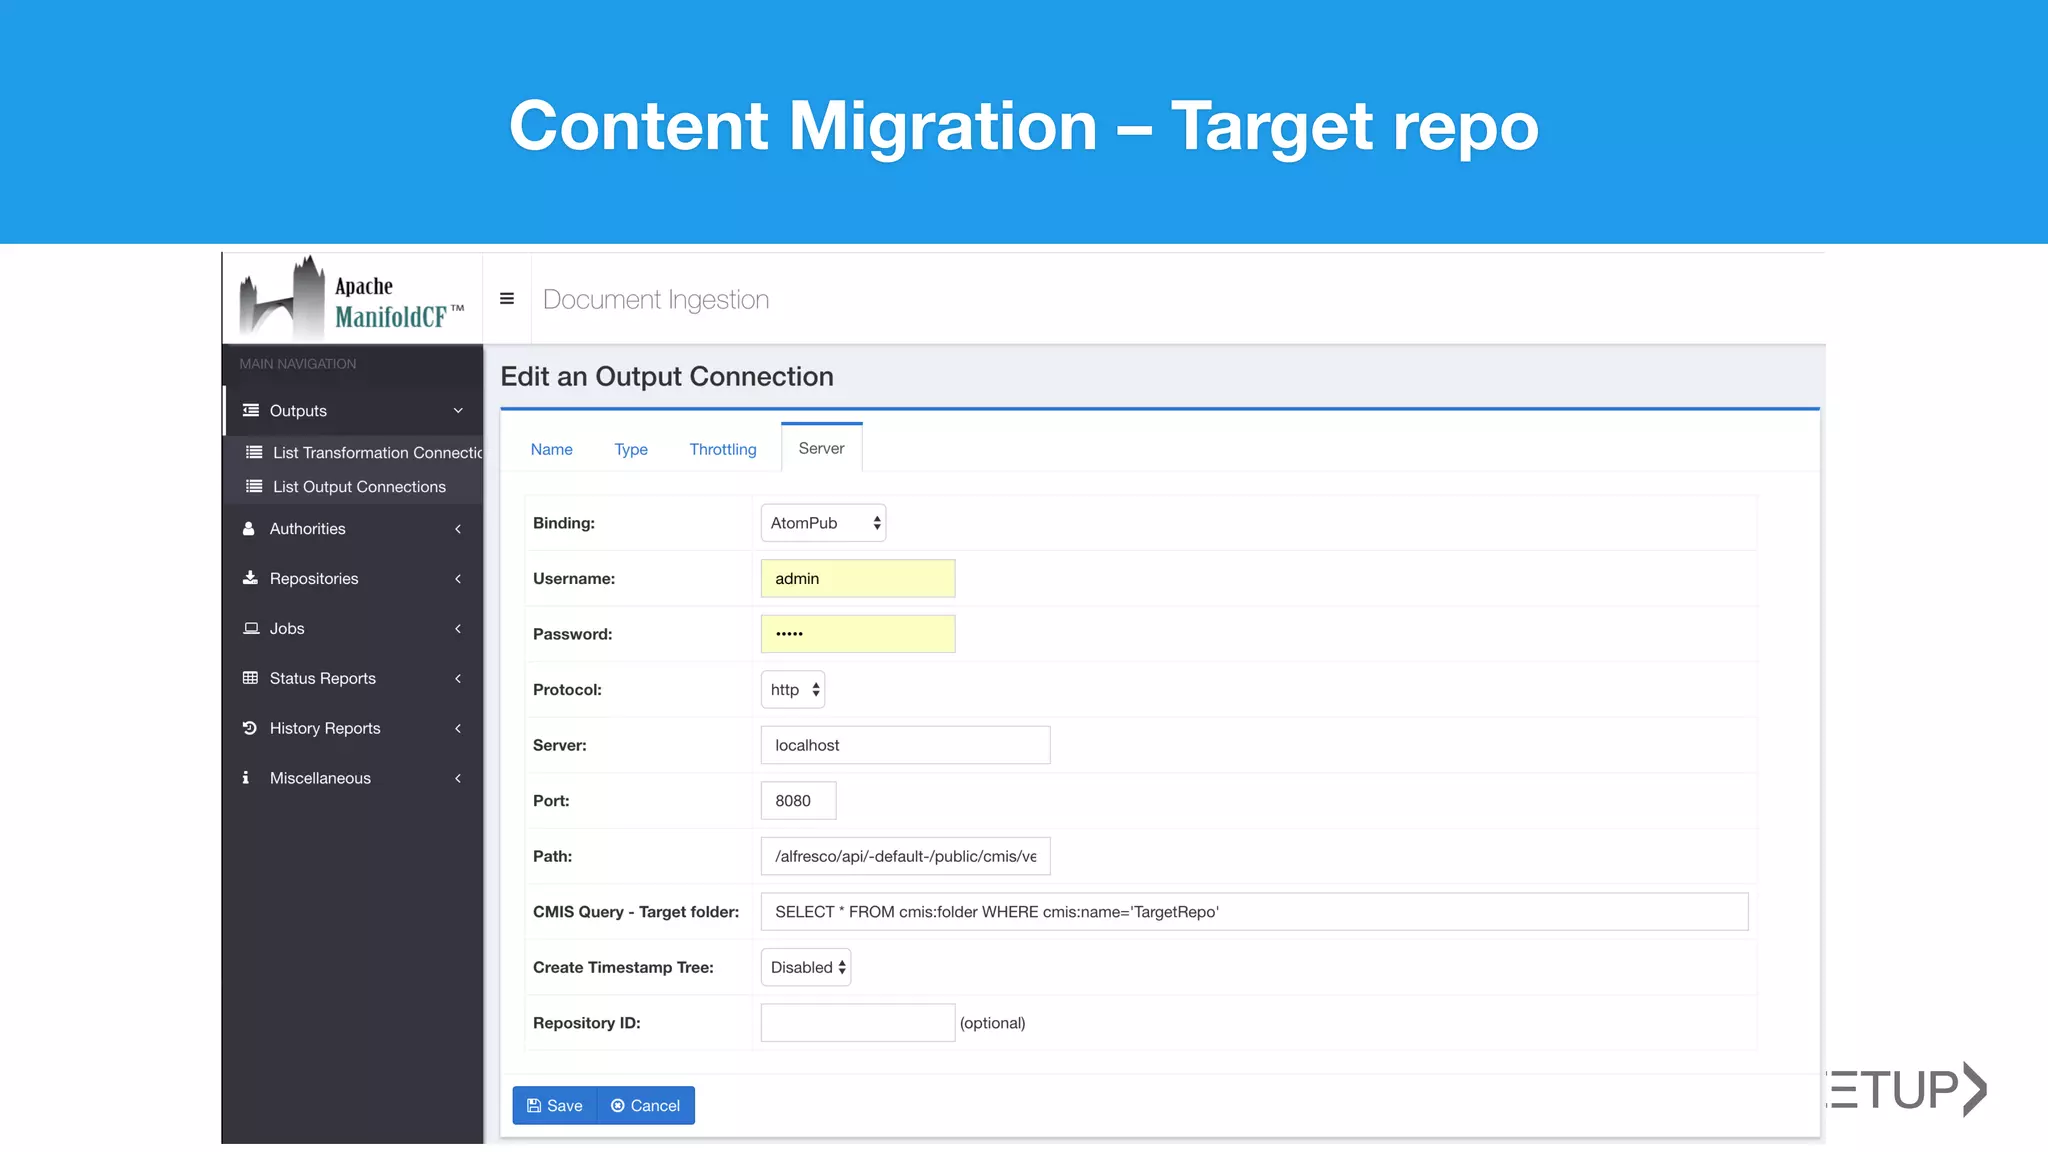This screenshot has height=1152, width=2048.
Task: Switch to the Name tab
Action: (x=551, y=450)
